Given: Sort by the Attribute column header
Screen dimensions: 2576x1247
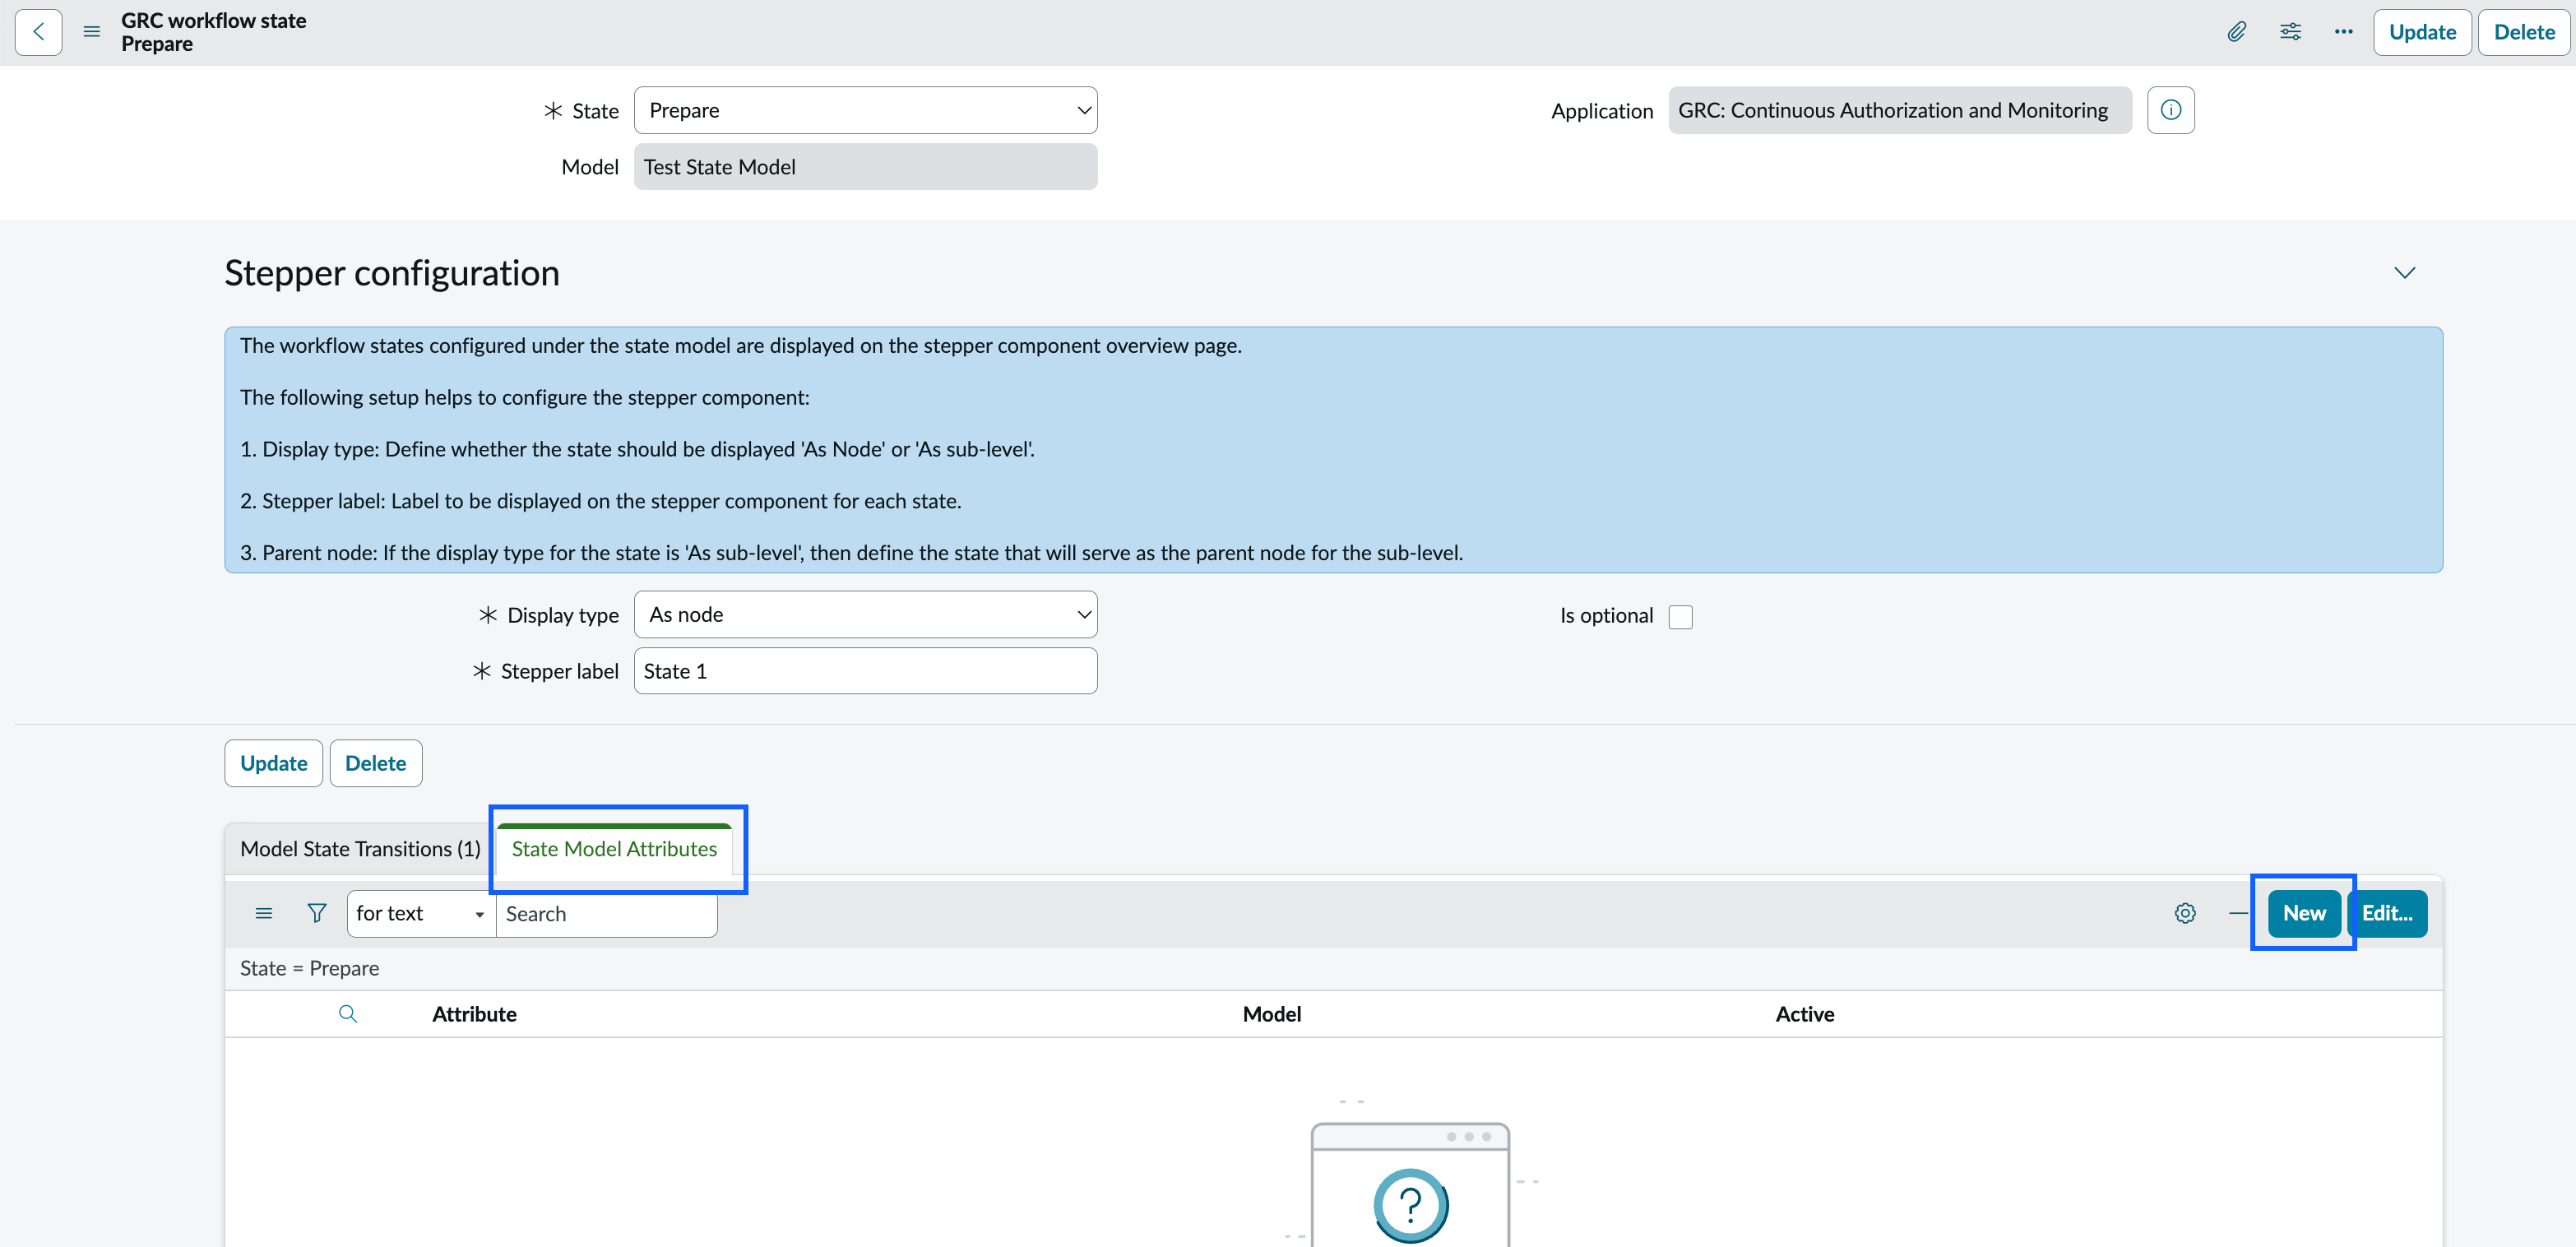Looking at the screenshot, I should 474,1014.
